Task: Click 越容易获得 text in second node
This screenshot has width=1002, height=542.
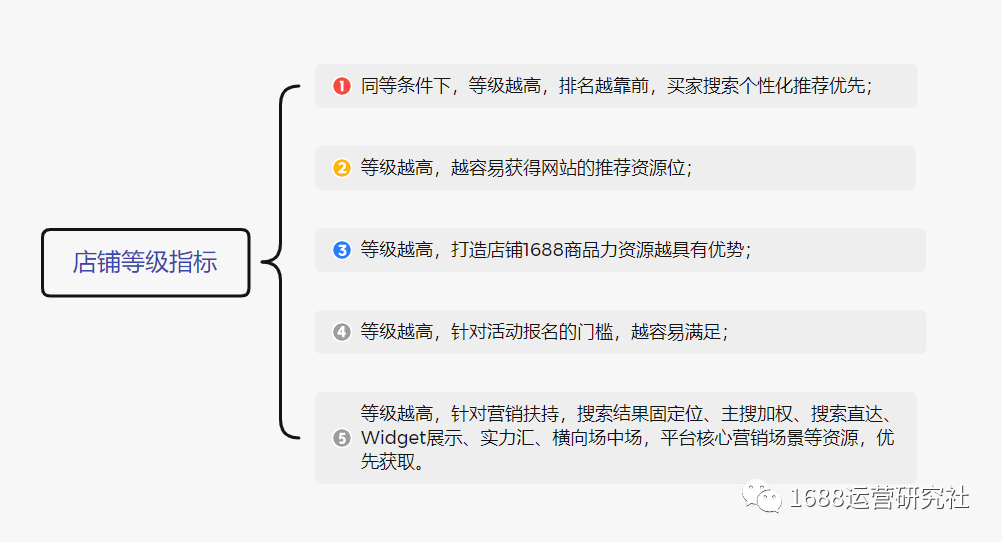Action: point(496,167)
